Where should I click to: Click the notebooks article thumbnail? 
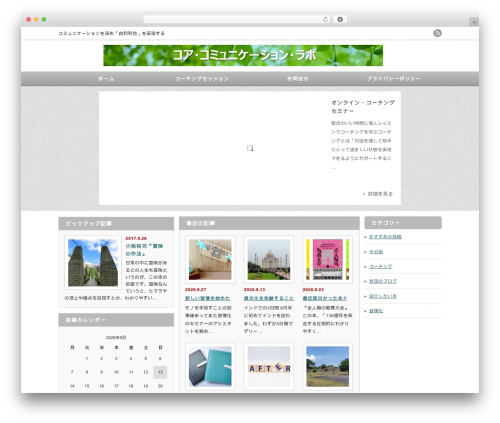click(210, 366)
